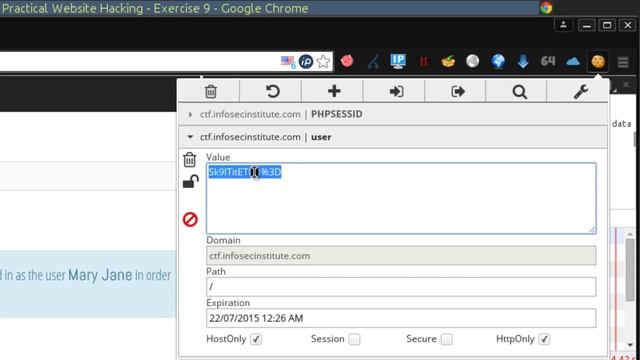640x360 pixels.
Task: Delete all cookies with top trash icon
Action: (211, 91)
